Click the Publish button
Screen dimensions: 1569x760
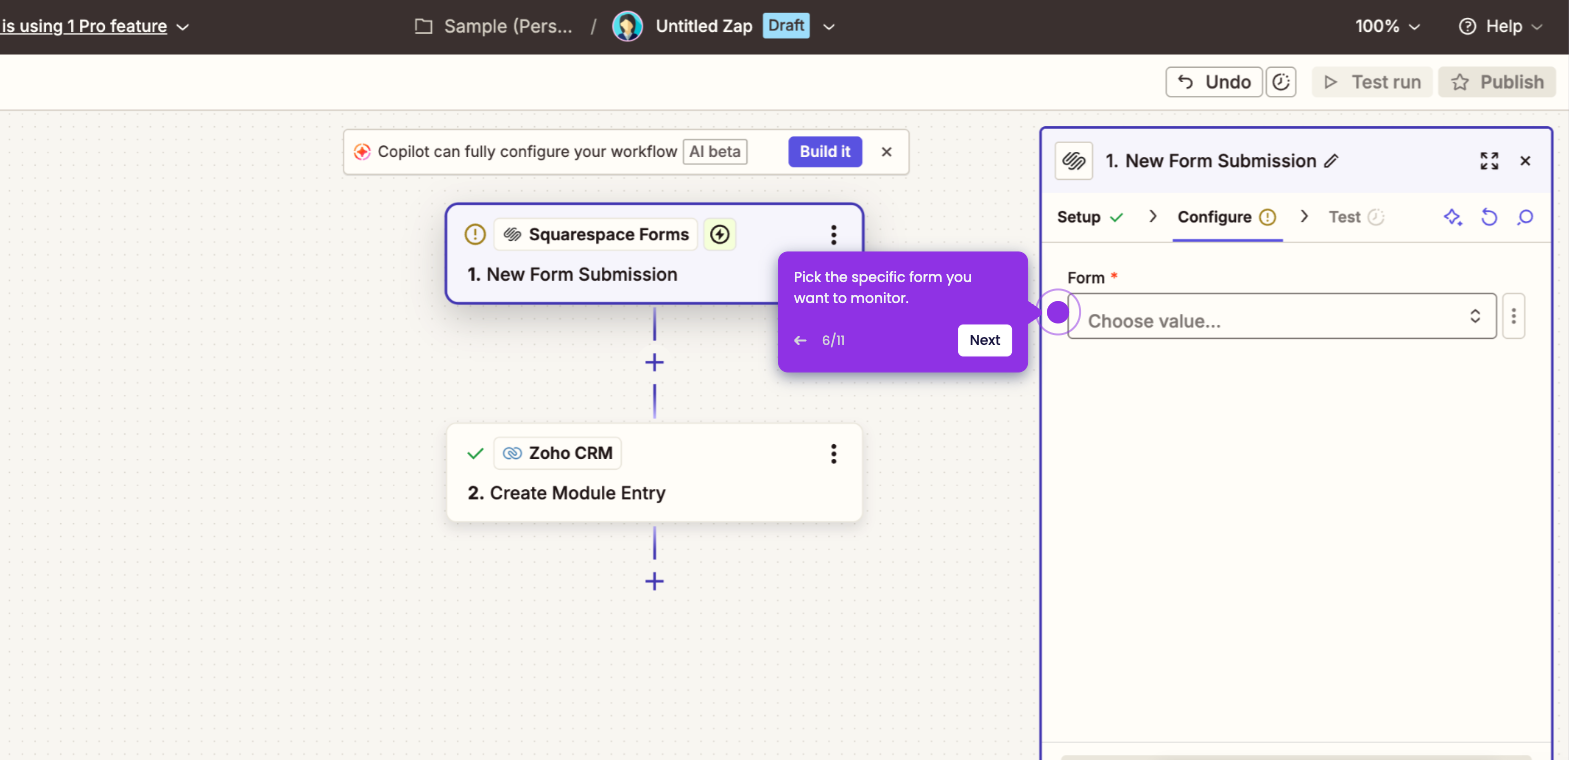[1497, 82]
